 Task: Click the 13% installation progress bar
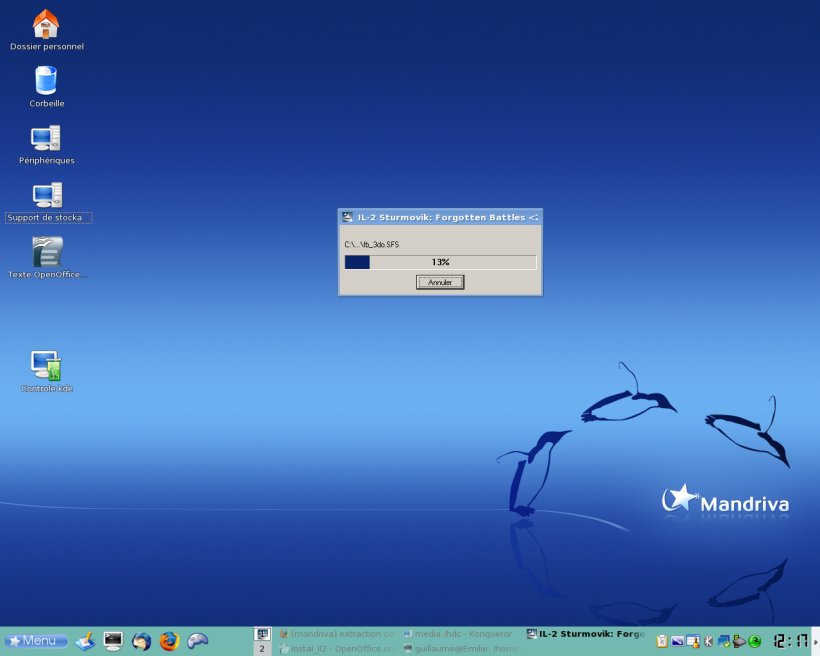click(440, 262)
